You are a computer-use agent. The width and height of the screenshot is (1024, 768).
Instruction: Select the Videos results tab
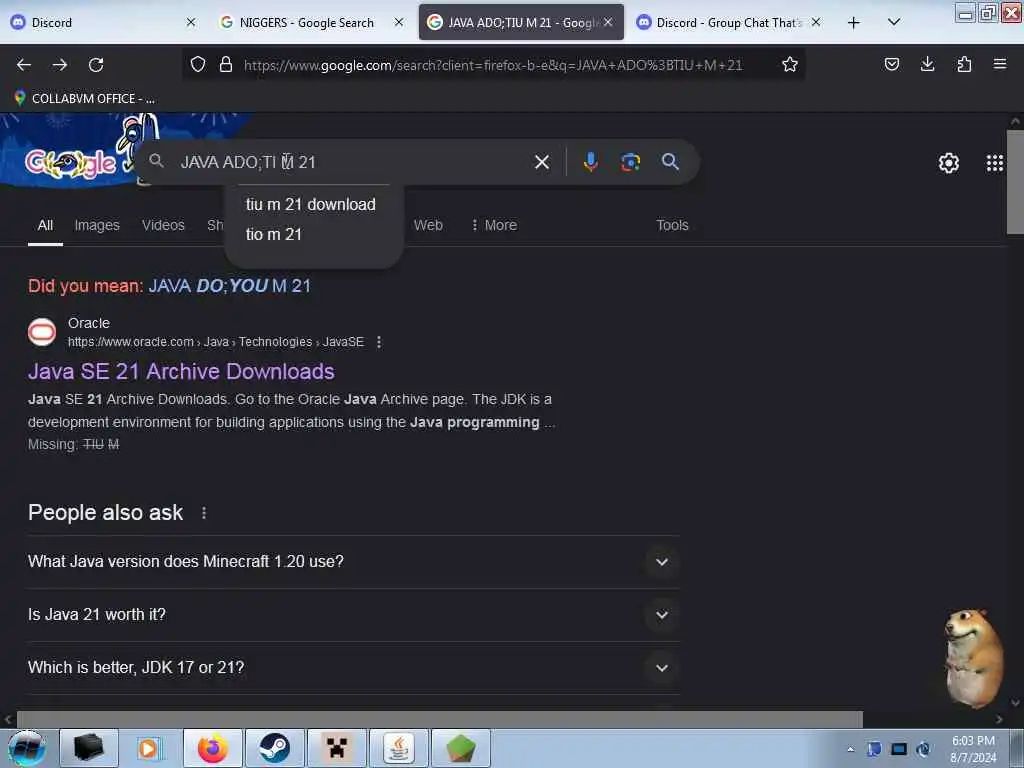tap(163, 225)
